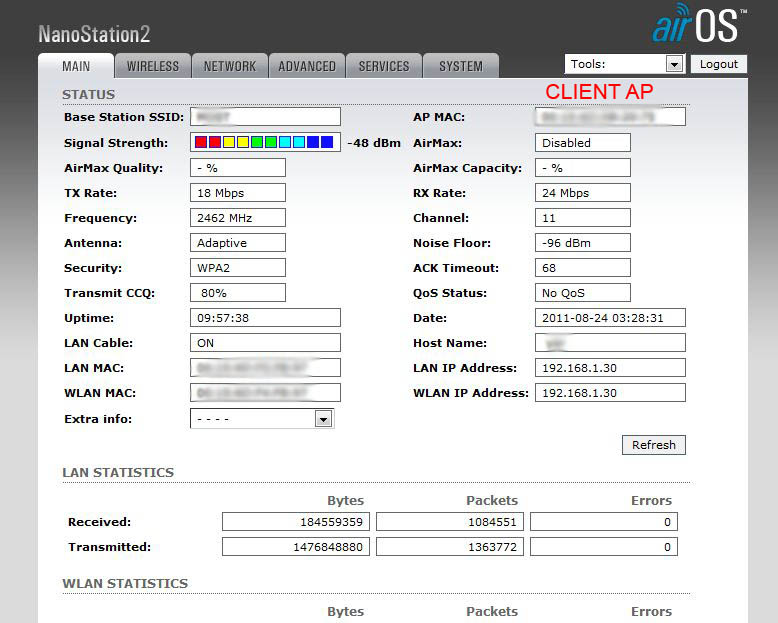Image resolution: width=778 pixels, height=623 pixels.
Task: Click the airOS logo
Action: pos(699,24)
